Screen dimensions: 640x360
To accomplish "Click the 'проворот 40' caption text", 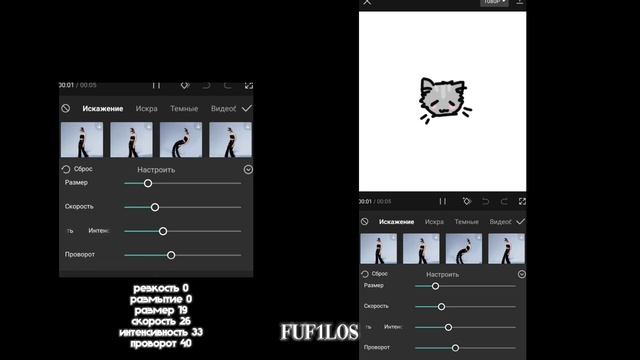I will (x=161, y=343).
